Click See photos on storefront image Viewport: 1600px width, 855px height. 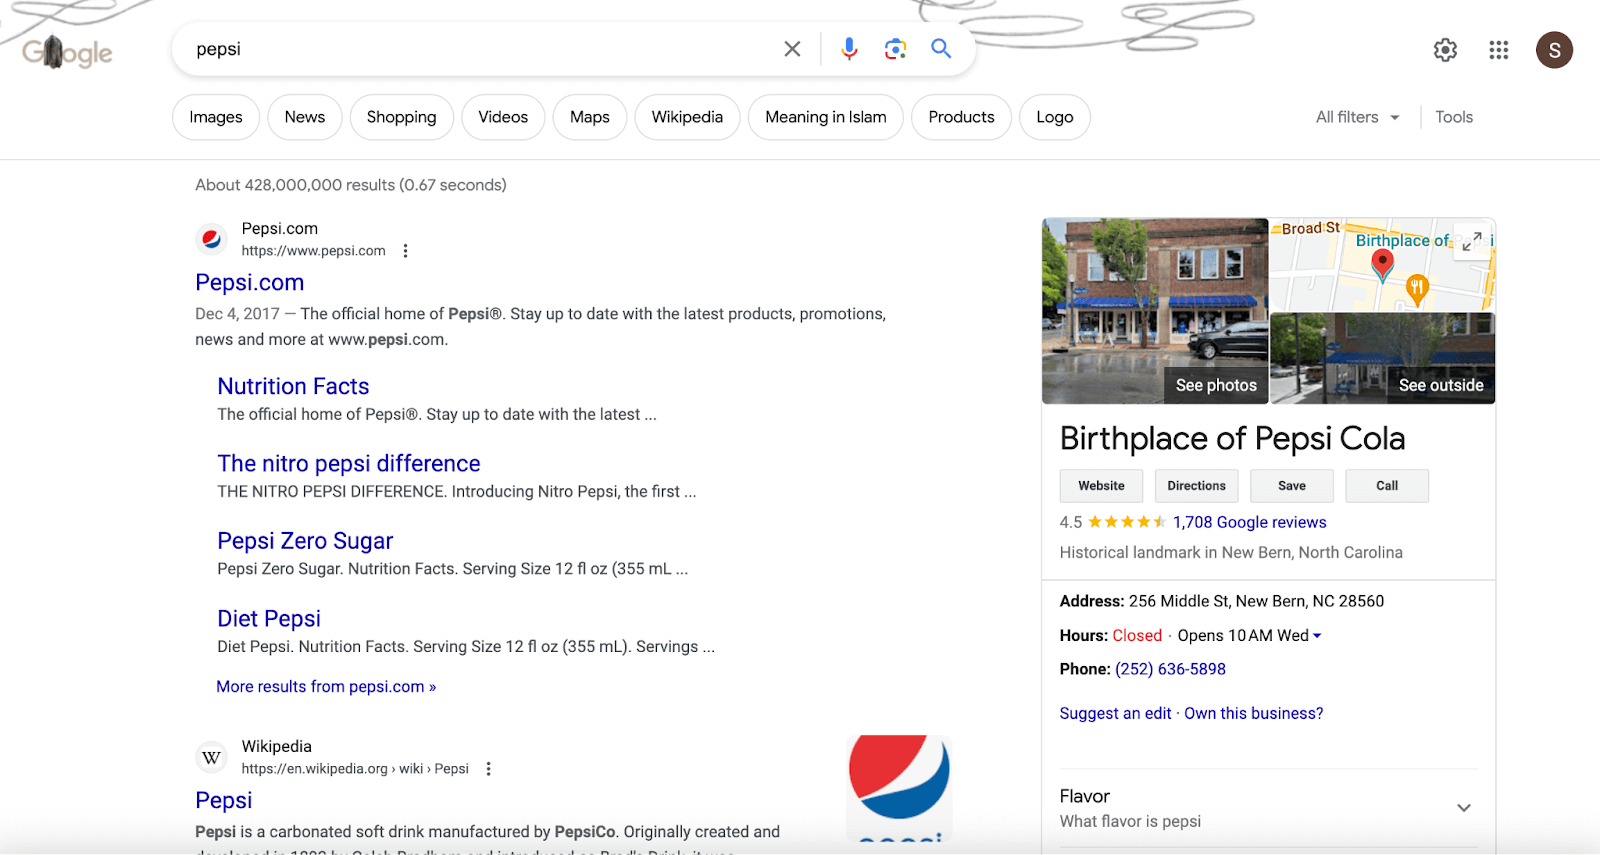(1216, 385)
